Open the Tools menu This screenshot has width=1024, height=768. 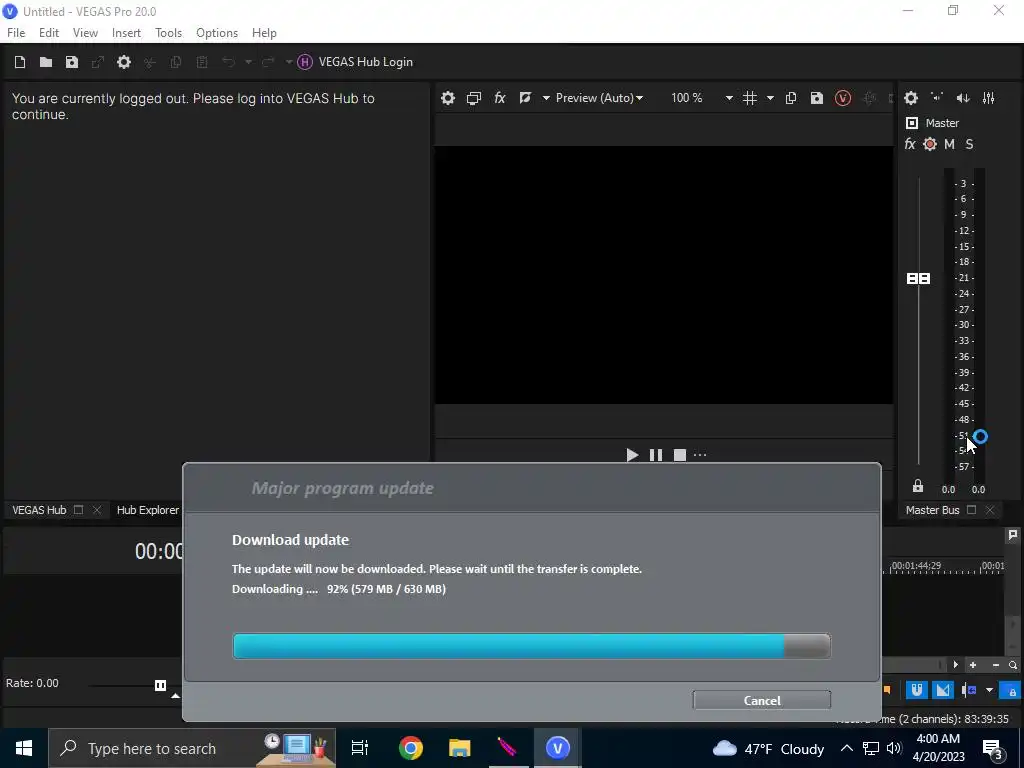point(168,33)
